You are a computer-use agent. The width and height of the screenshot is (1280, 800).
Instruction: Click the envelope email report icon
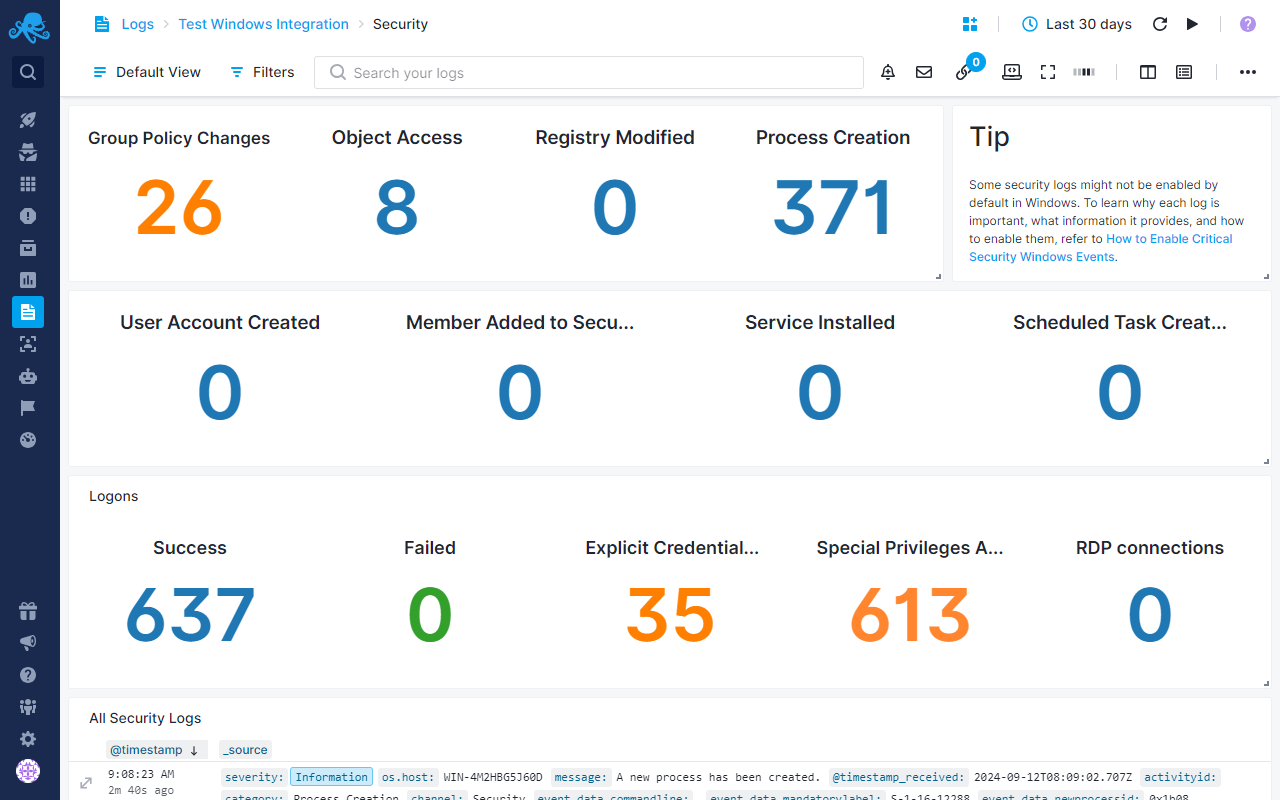click(924, 72)
